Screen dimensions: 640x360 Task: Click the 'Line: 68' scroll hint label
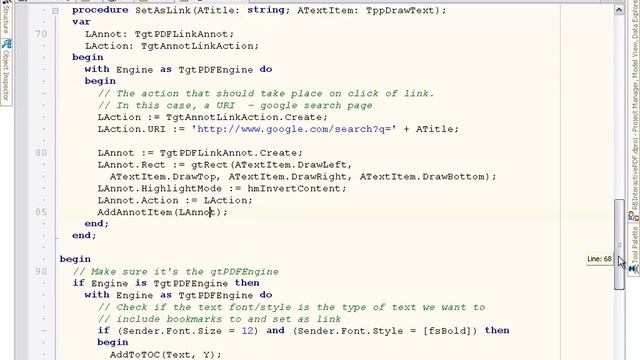coord(599,259)
